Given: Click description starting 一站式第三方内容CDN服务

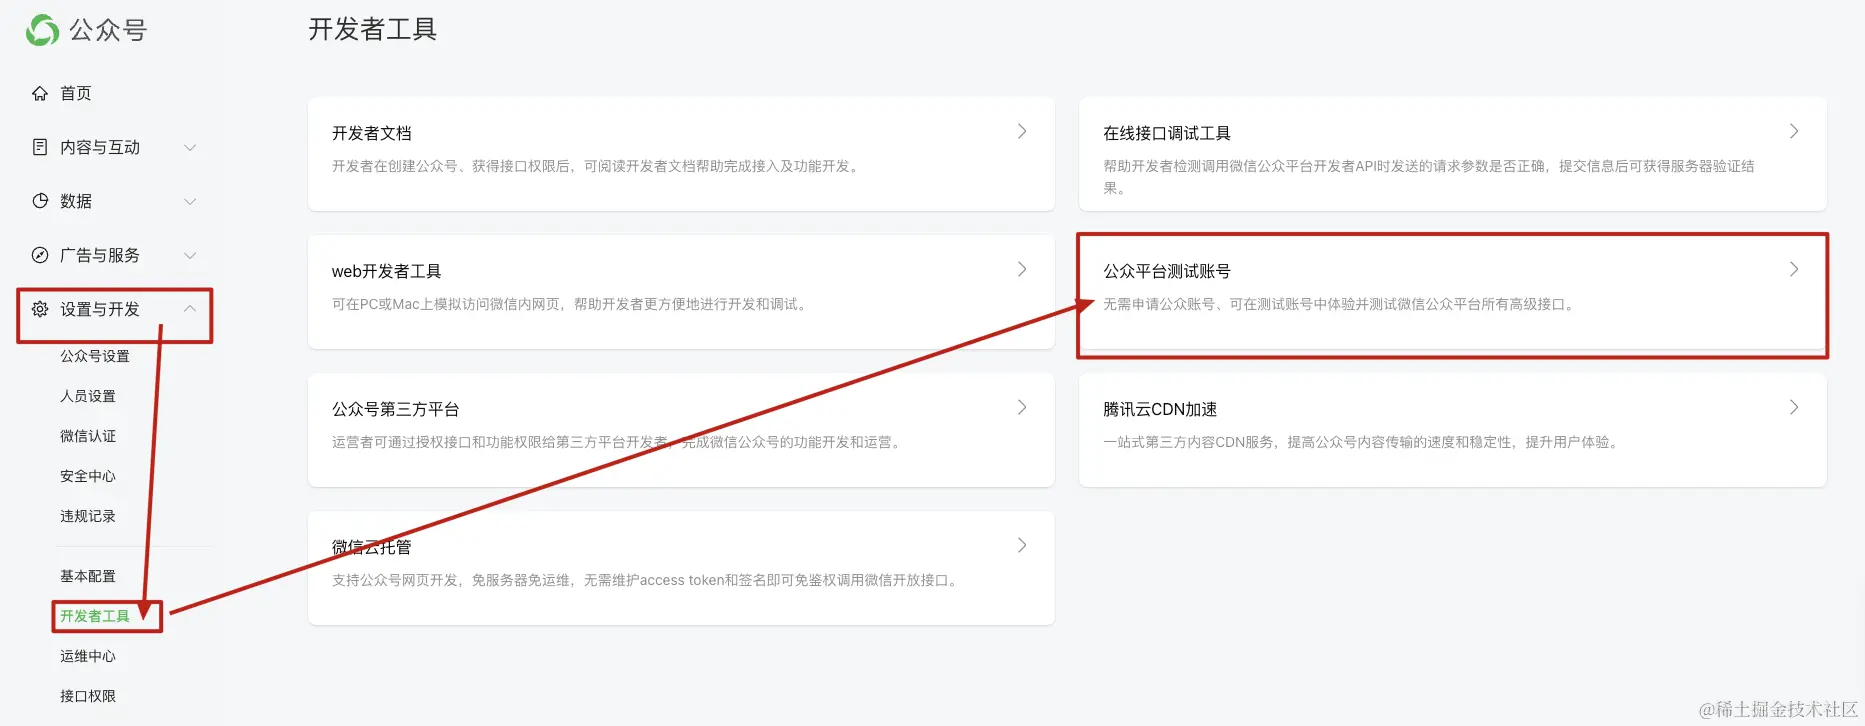Looking at the screenshot, I should tap(1363, 442).
